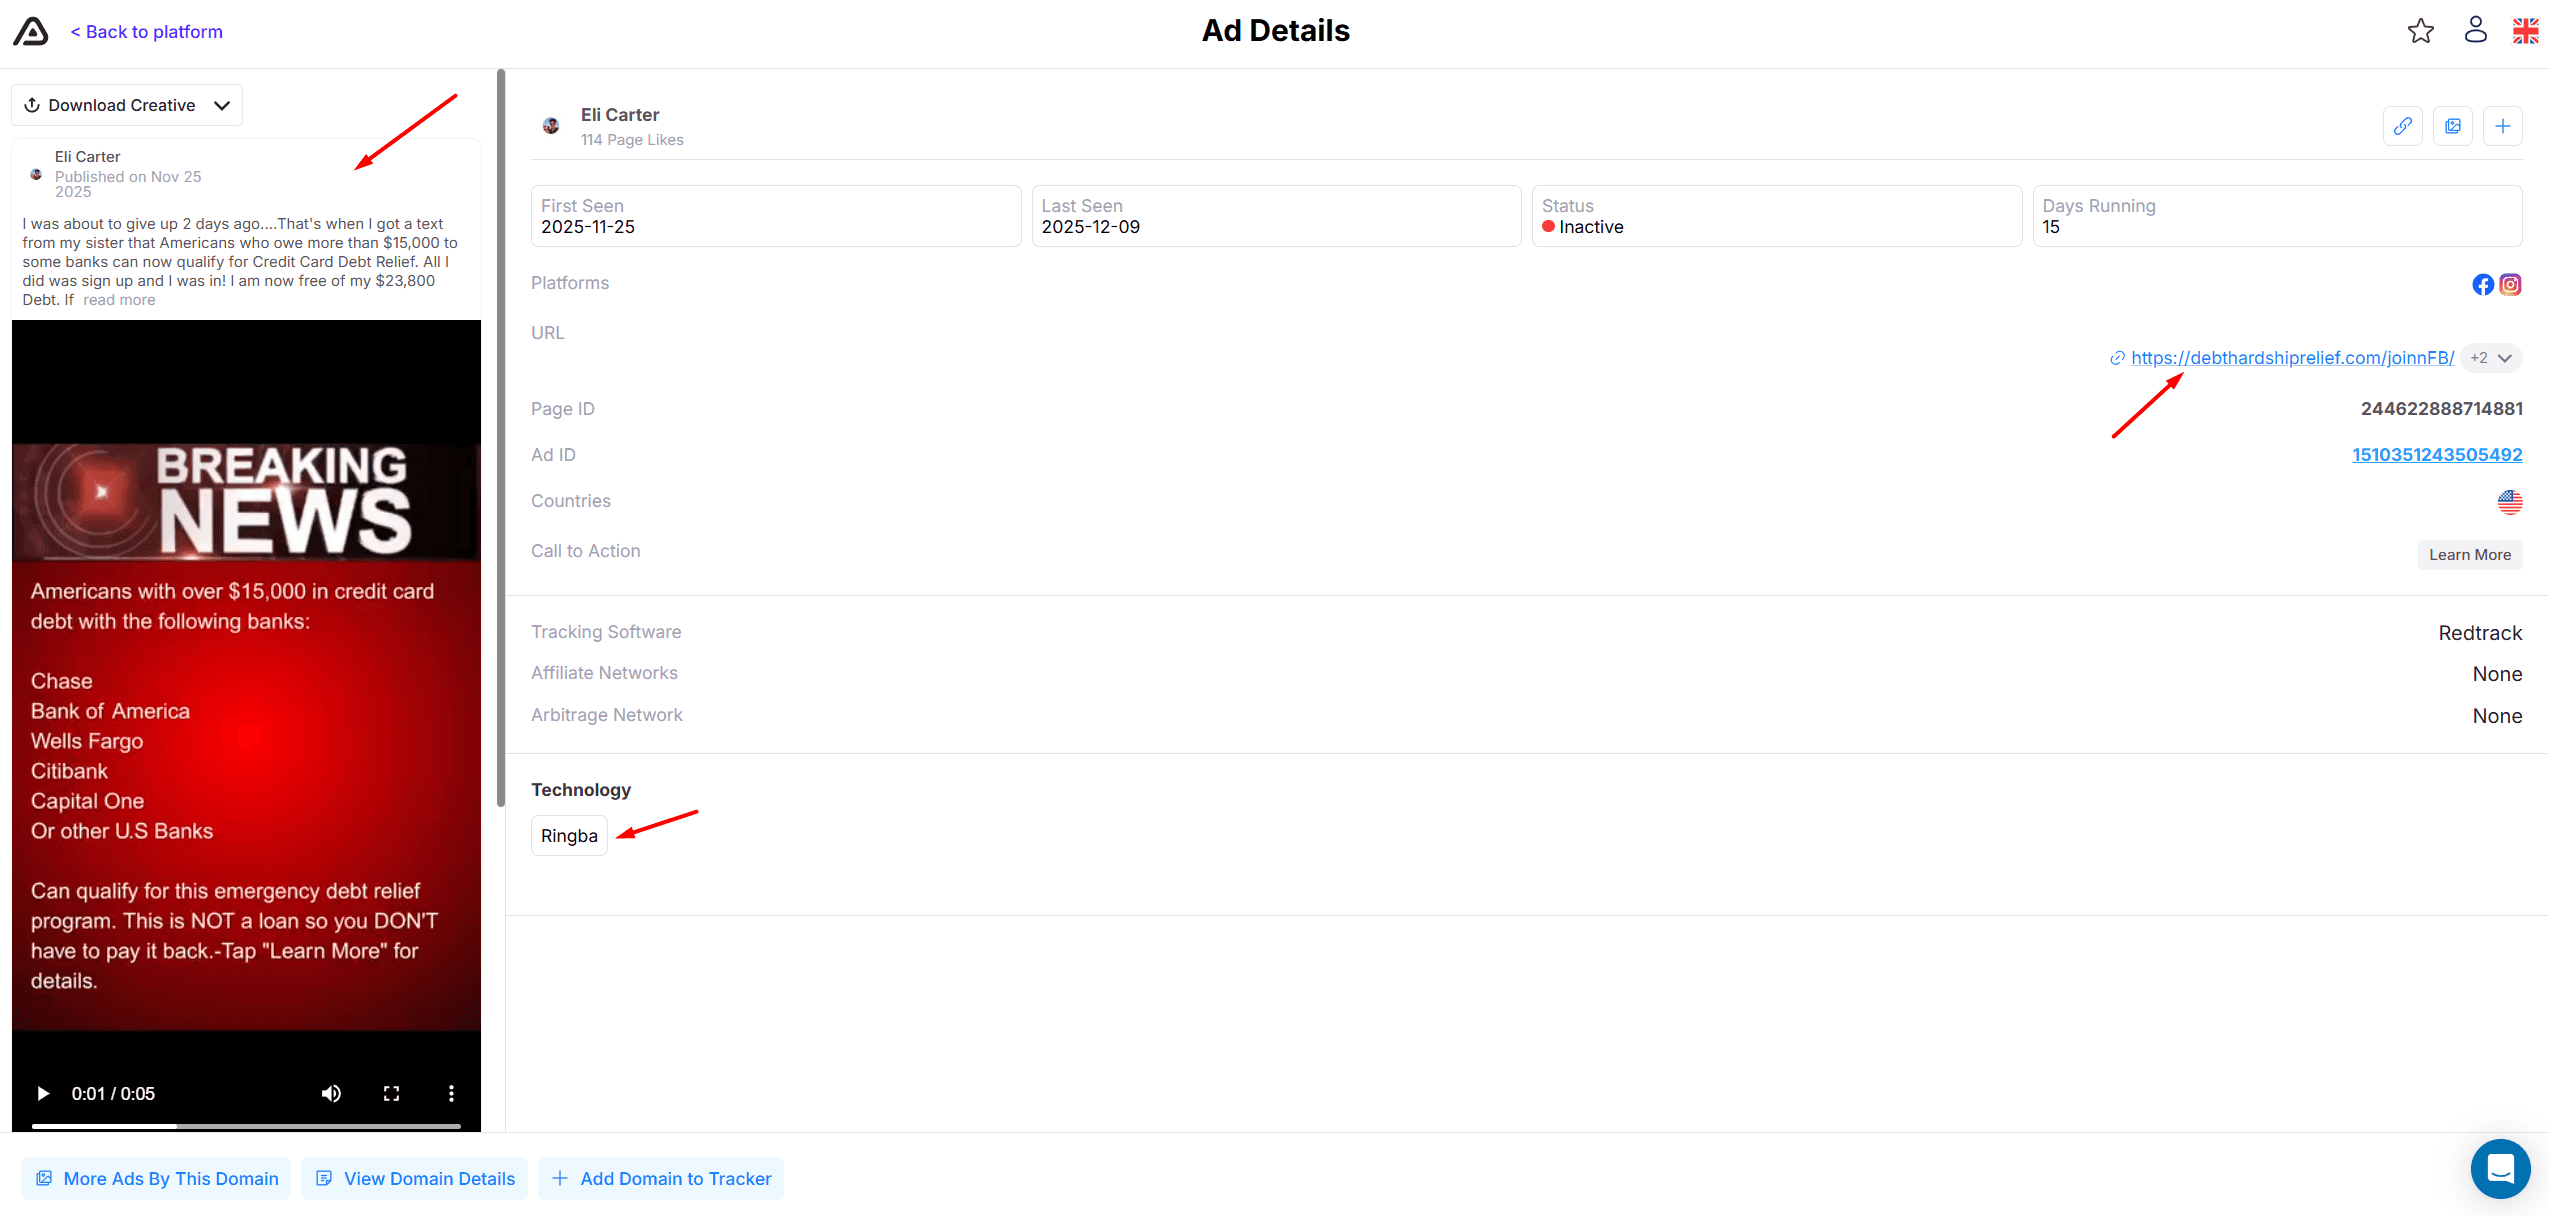Toggle video fullscreen mode
Viewport: 2549px width, 1216px height.
pos(391,1093)
